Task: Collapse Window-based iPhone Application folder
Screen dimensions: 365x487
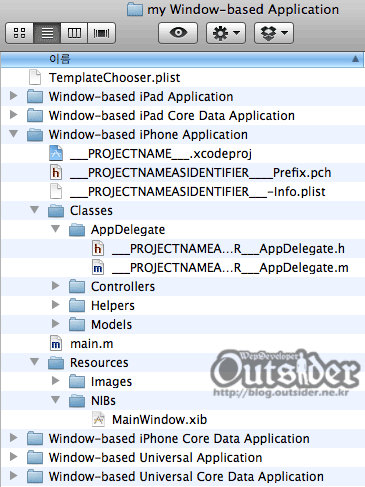Action: 14,134
